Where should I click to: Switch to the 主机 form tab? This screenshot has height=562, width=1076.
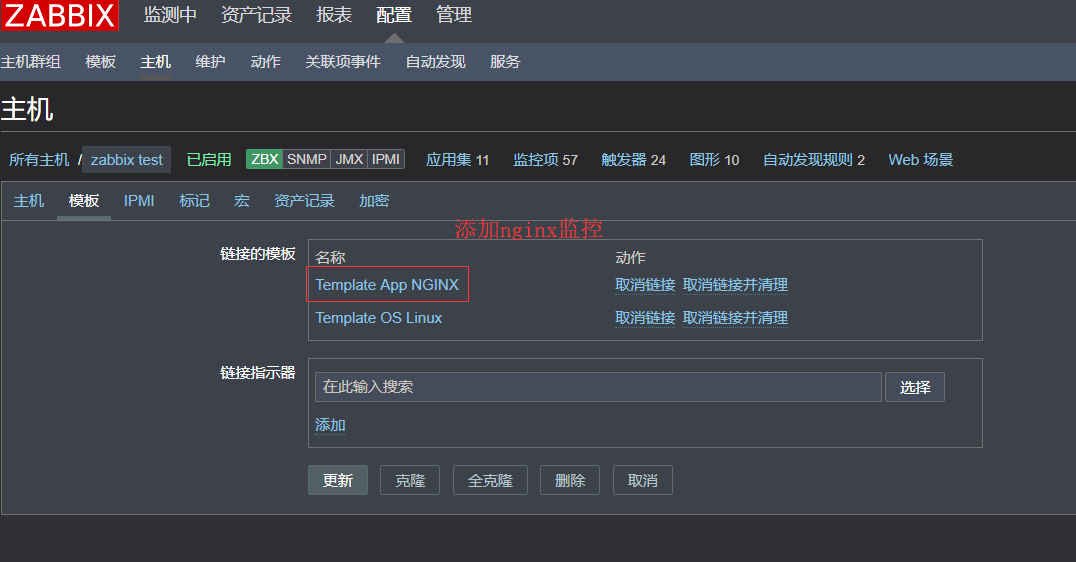pos(29,201)
